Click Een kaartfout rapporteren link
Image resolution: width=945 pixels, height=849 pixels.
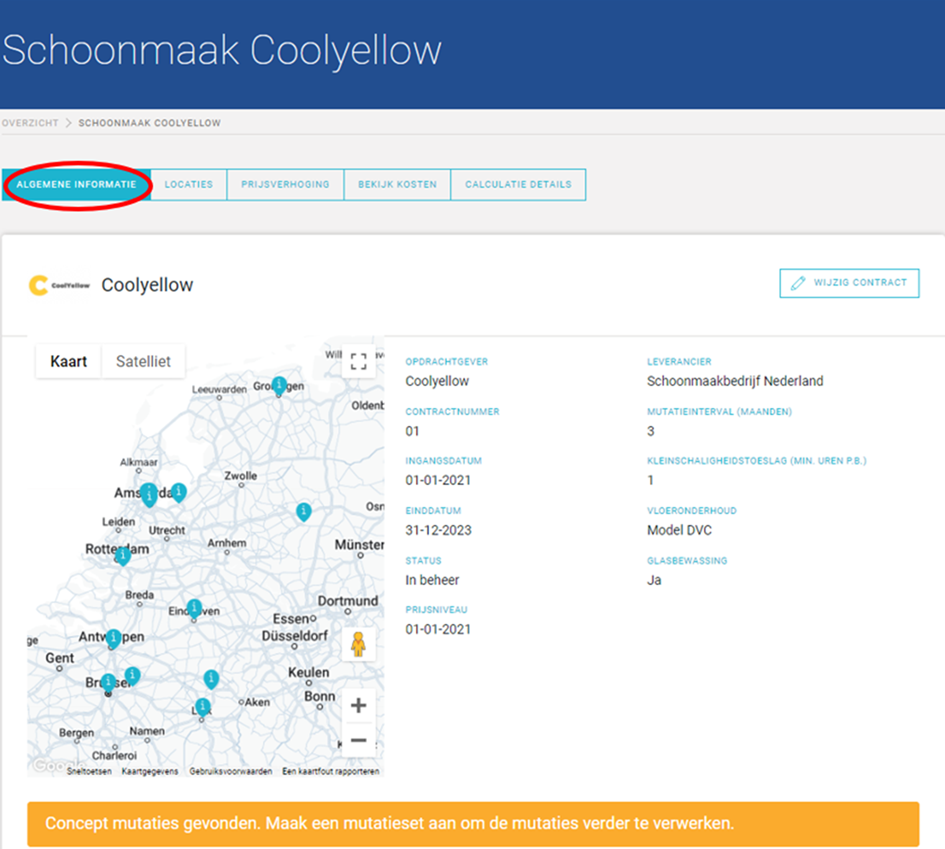(331, 771)
